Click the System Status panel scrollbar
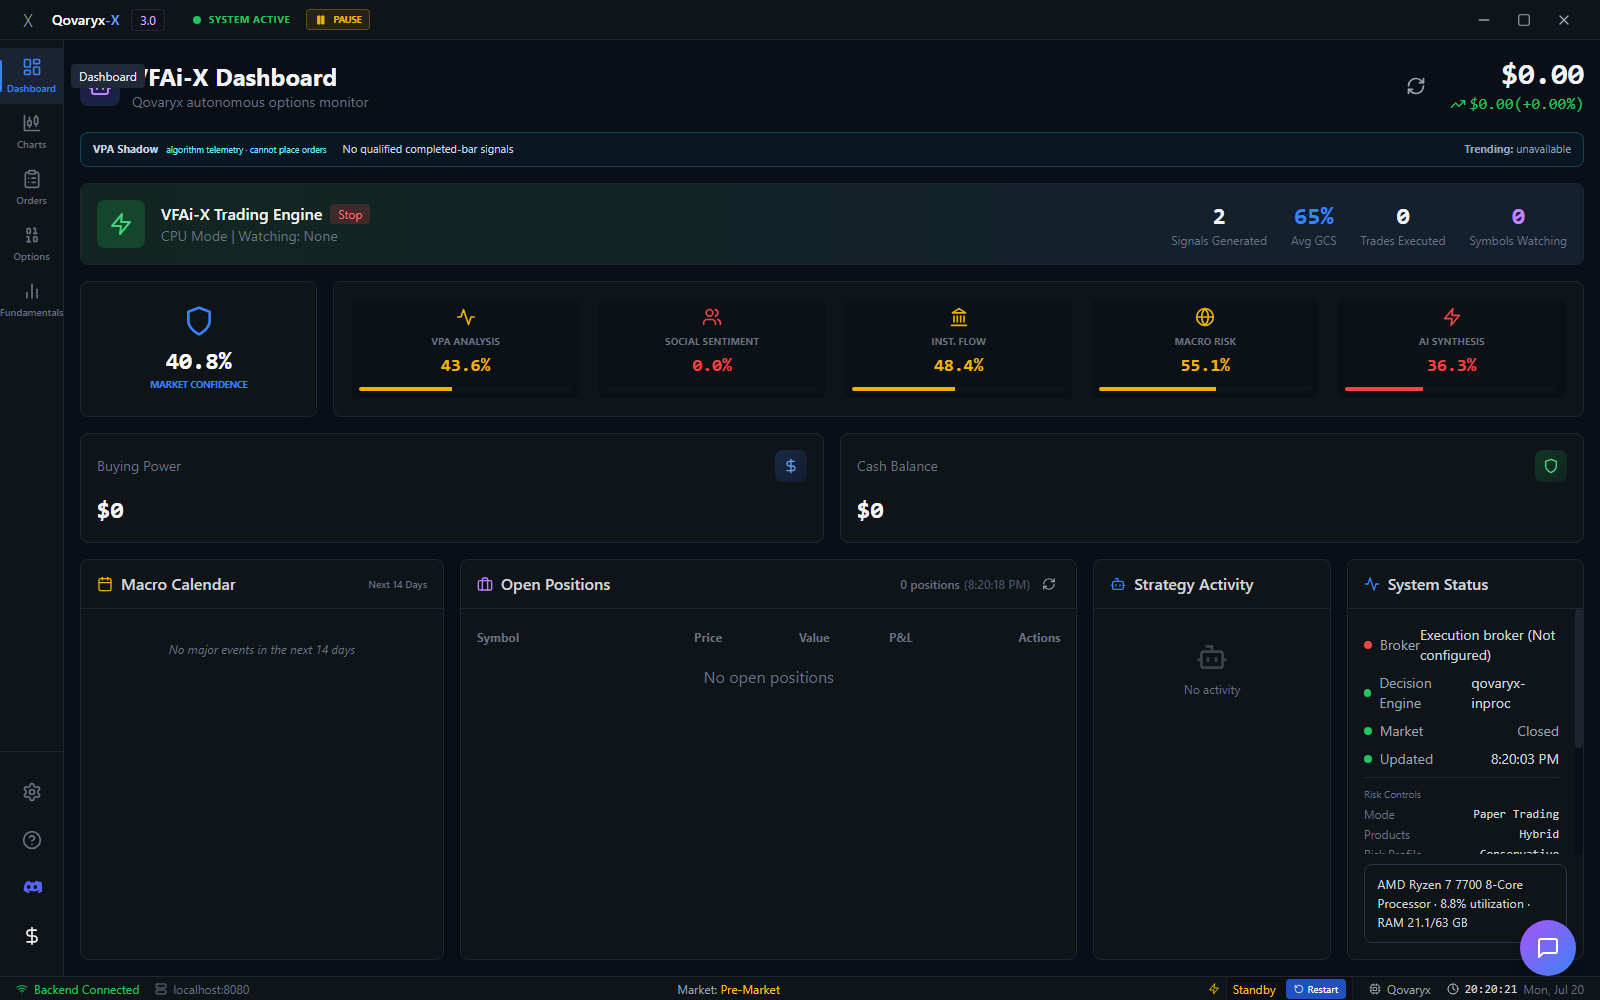Image resolution: width=1600 pixels, height=1000 pixels. pos(1579,678)
